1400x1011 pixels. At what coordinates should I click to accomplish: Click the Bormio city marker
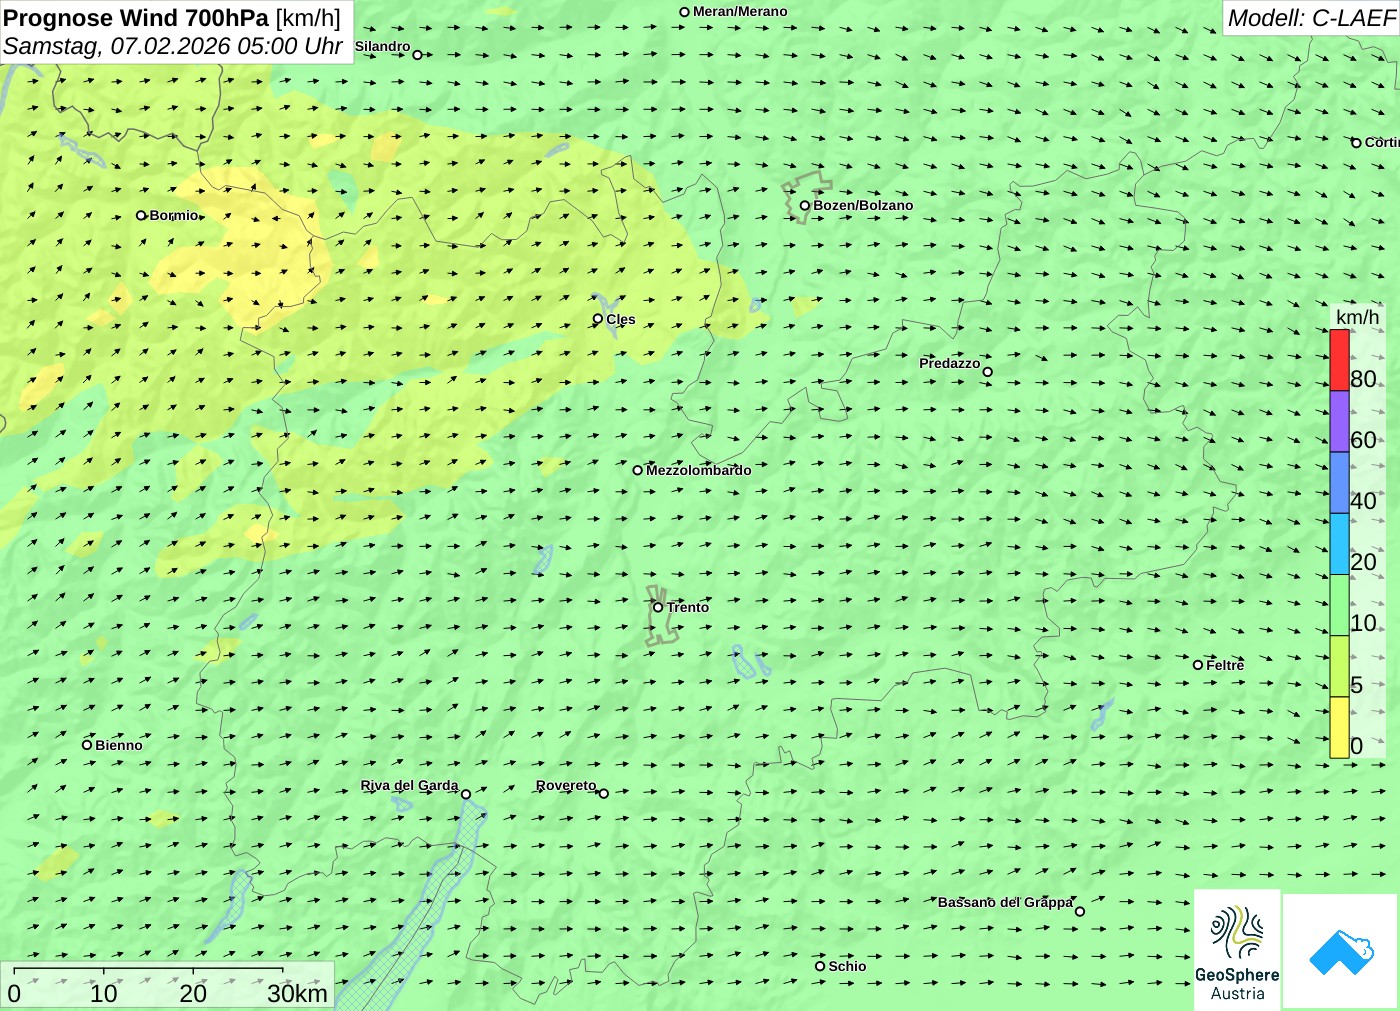[141, 215]
